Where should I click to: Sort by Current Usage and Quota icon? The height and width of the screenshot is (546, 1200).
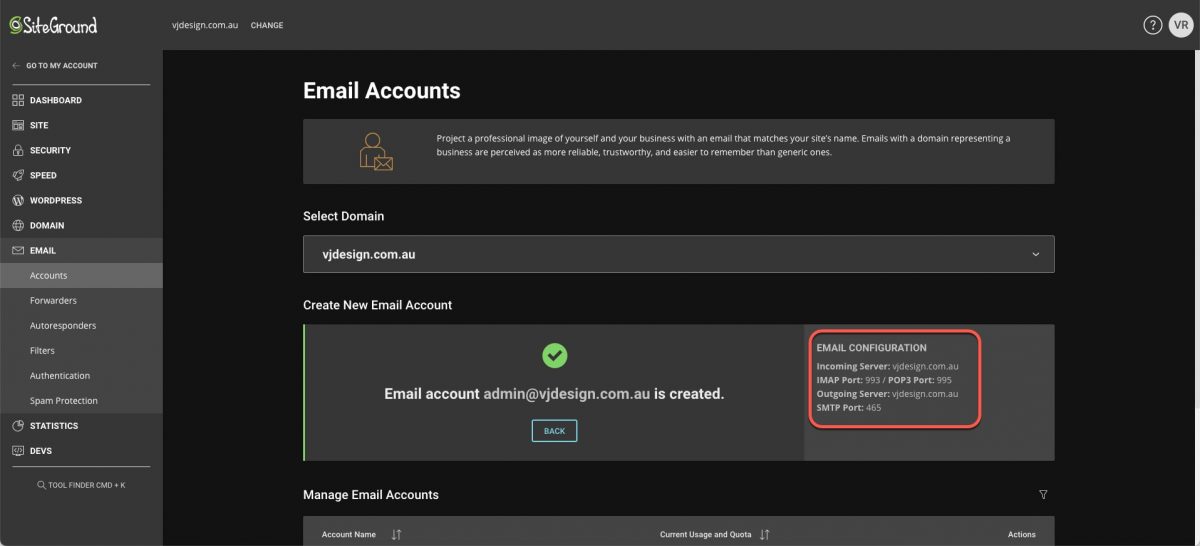click(x=765, y=535)
